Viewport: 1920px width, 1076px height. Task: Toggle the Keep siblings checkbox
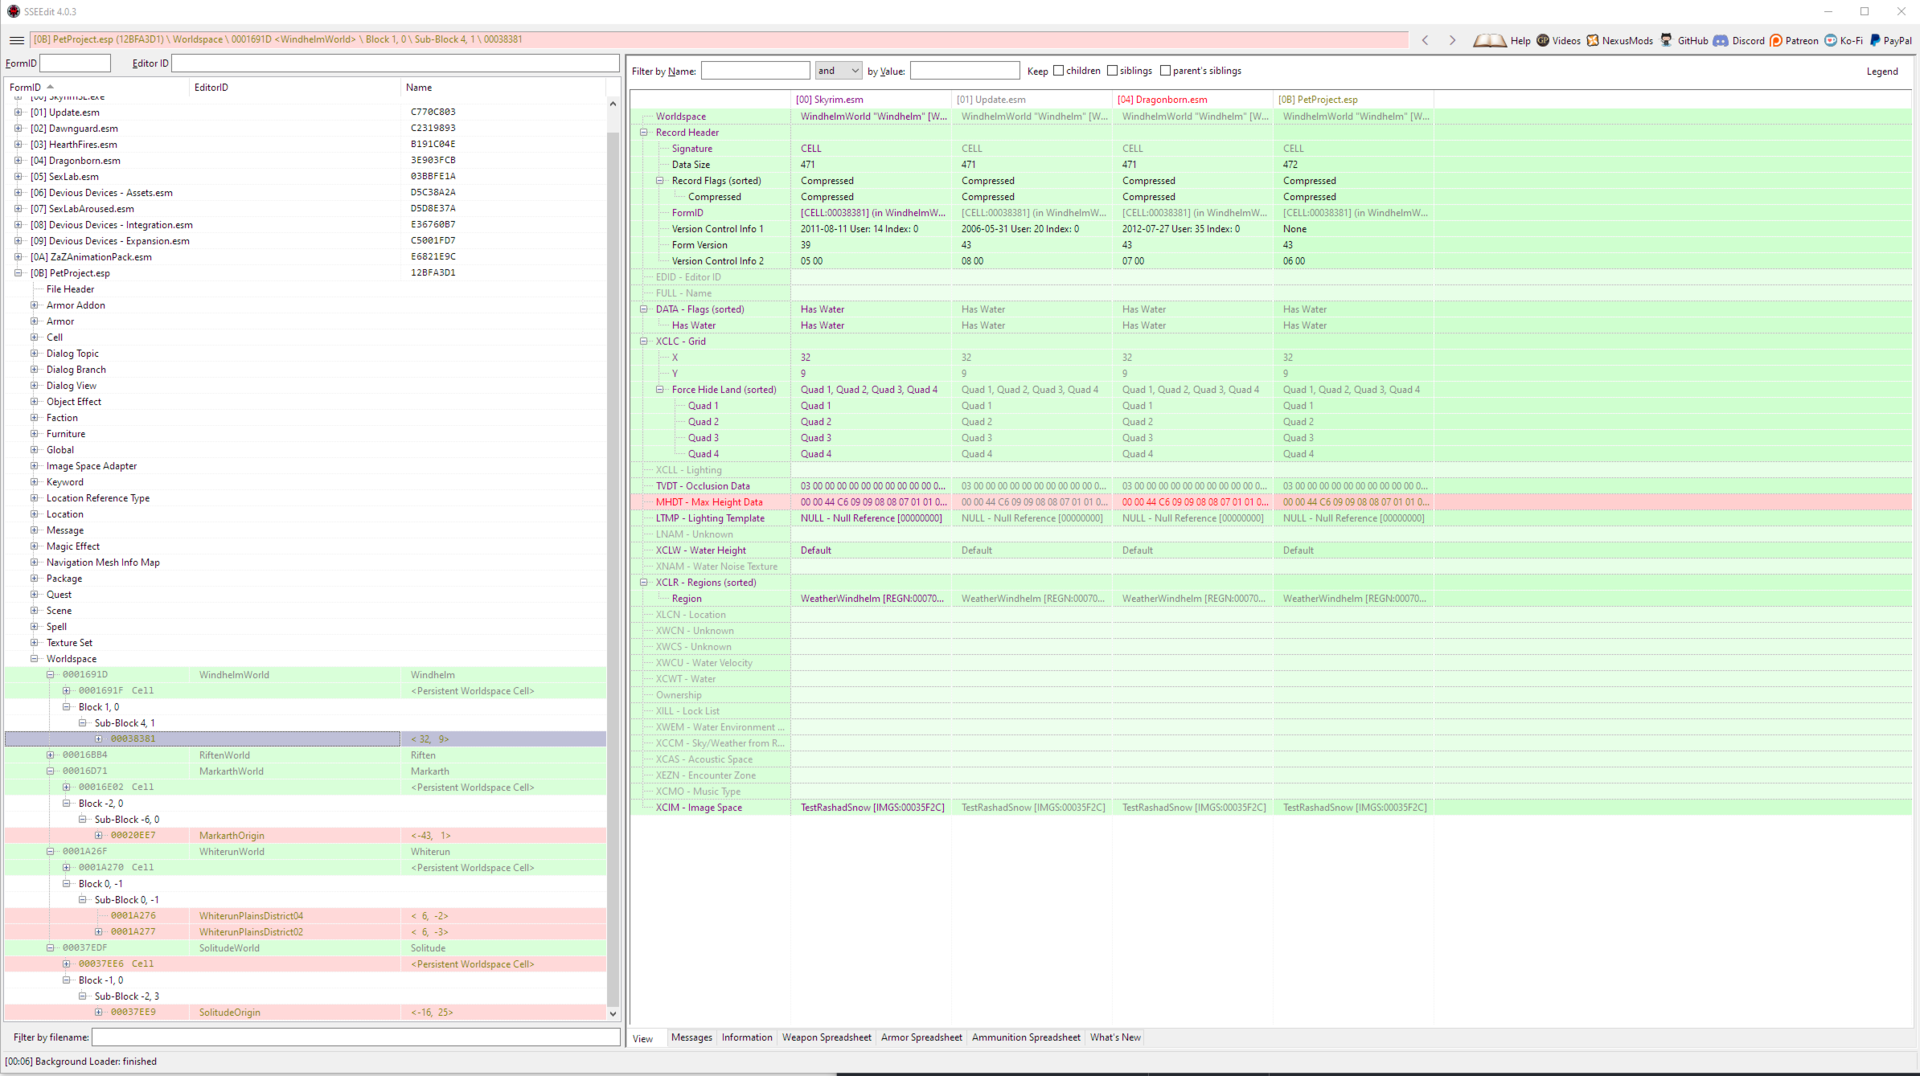click(1112, 71)
